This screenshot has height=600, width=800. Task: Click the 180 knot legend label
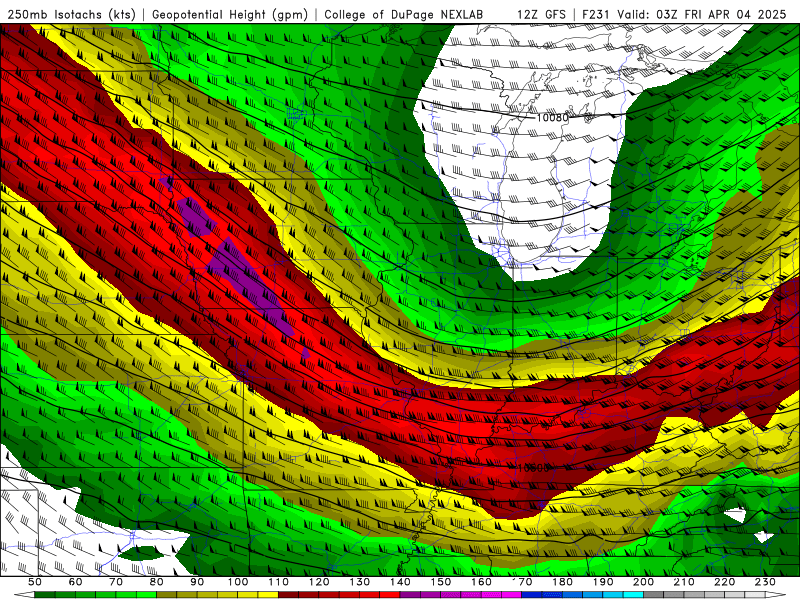pos(562,582)
